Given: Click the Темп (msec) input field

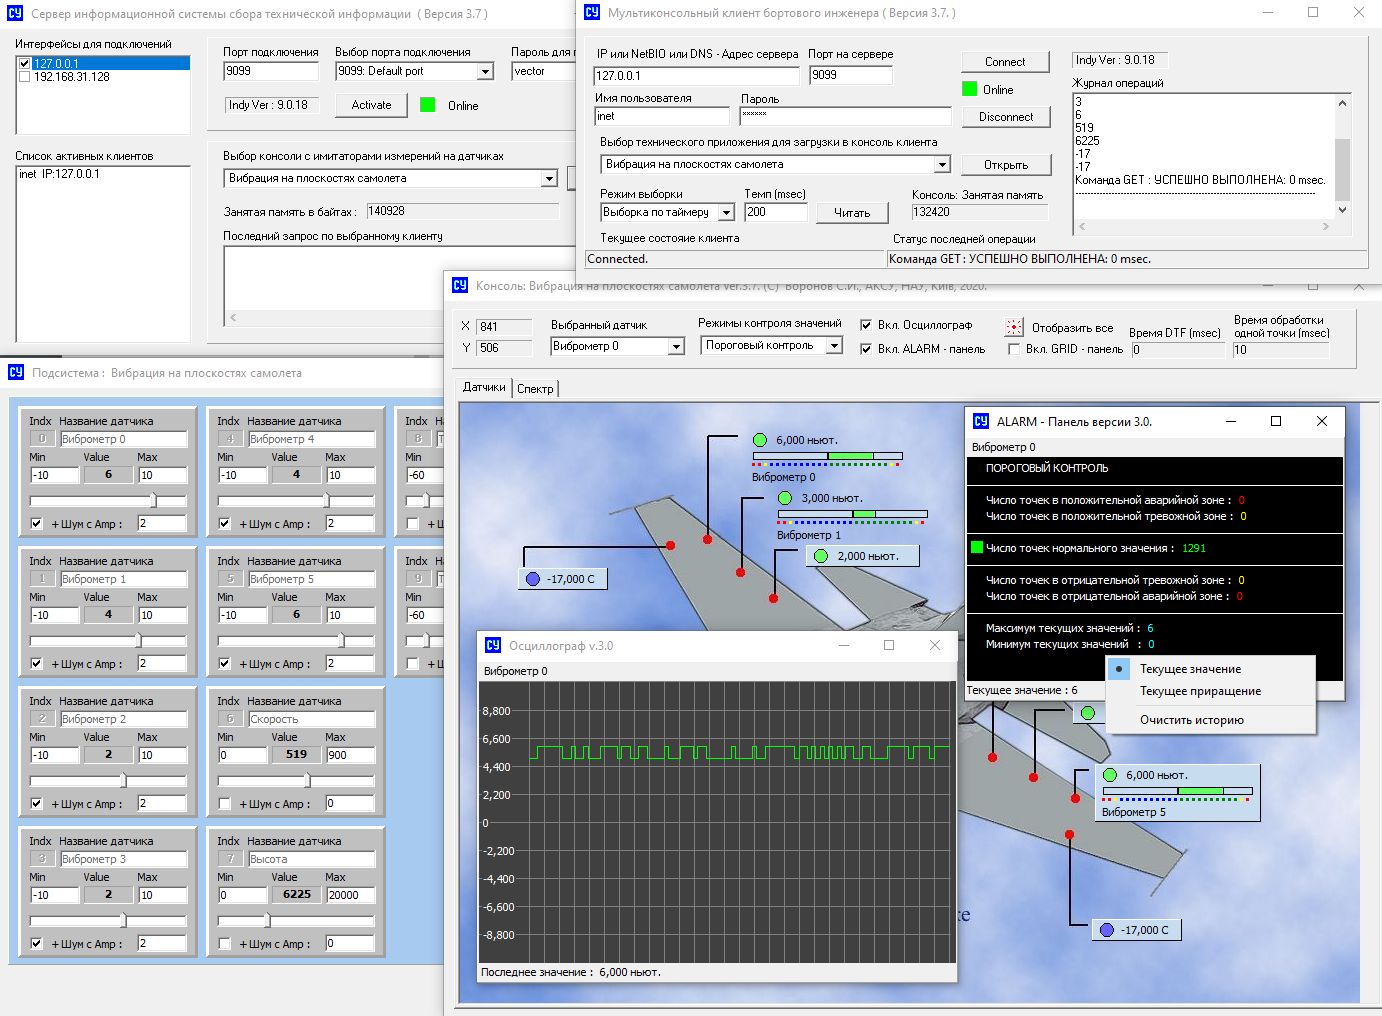Looking at the screenshot, I should click(775, 212).
